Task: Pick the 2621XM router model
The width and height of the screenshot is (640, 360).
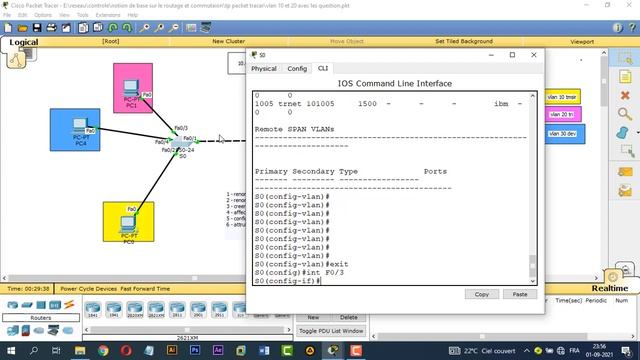Action: [x=156, y=310]
